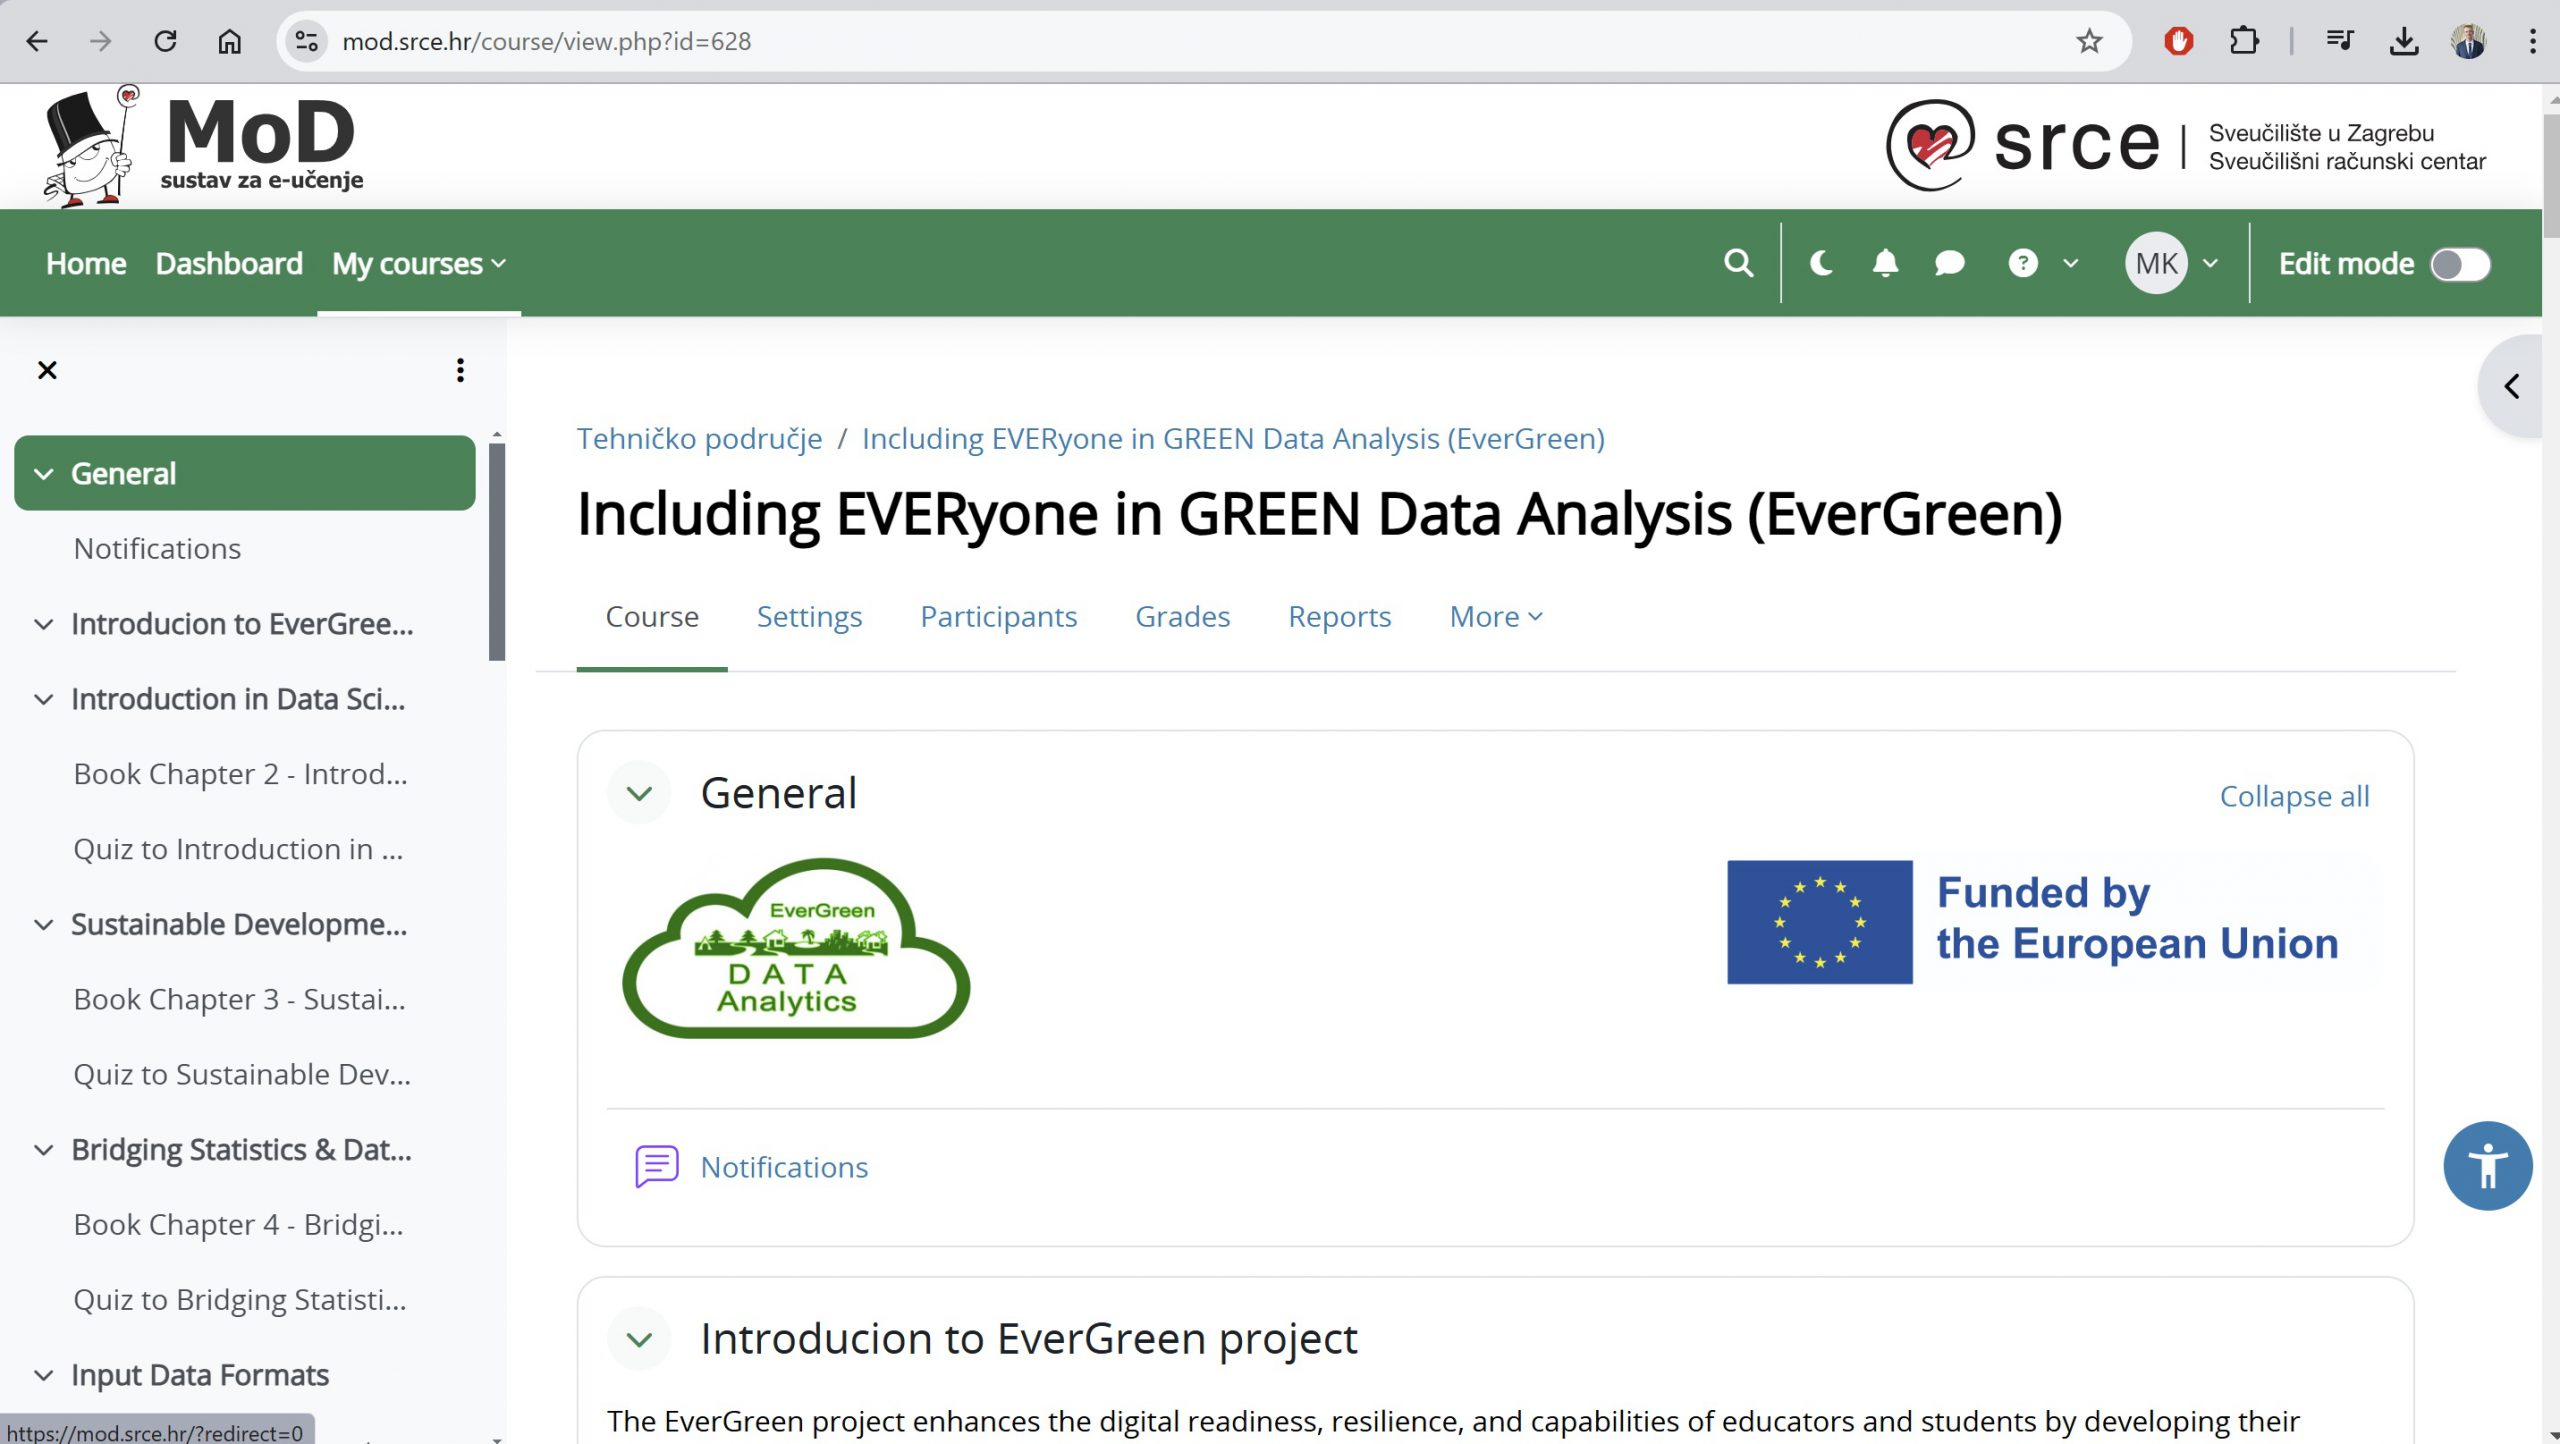2560x1444 pixels.
Task: Open the Chrome profile avatar
Action: (2468, 41)
